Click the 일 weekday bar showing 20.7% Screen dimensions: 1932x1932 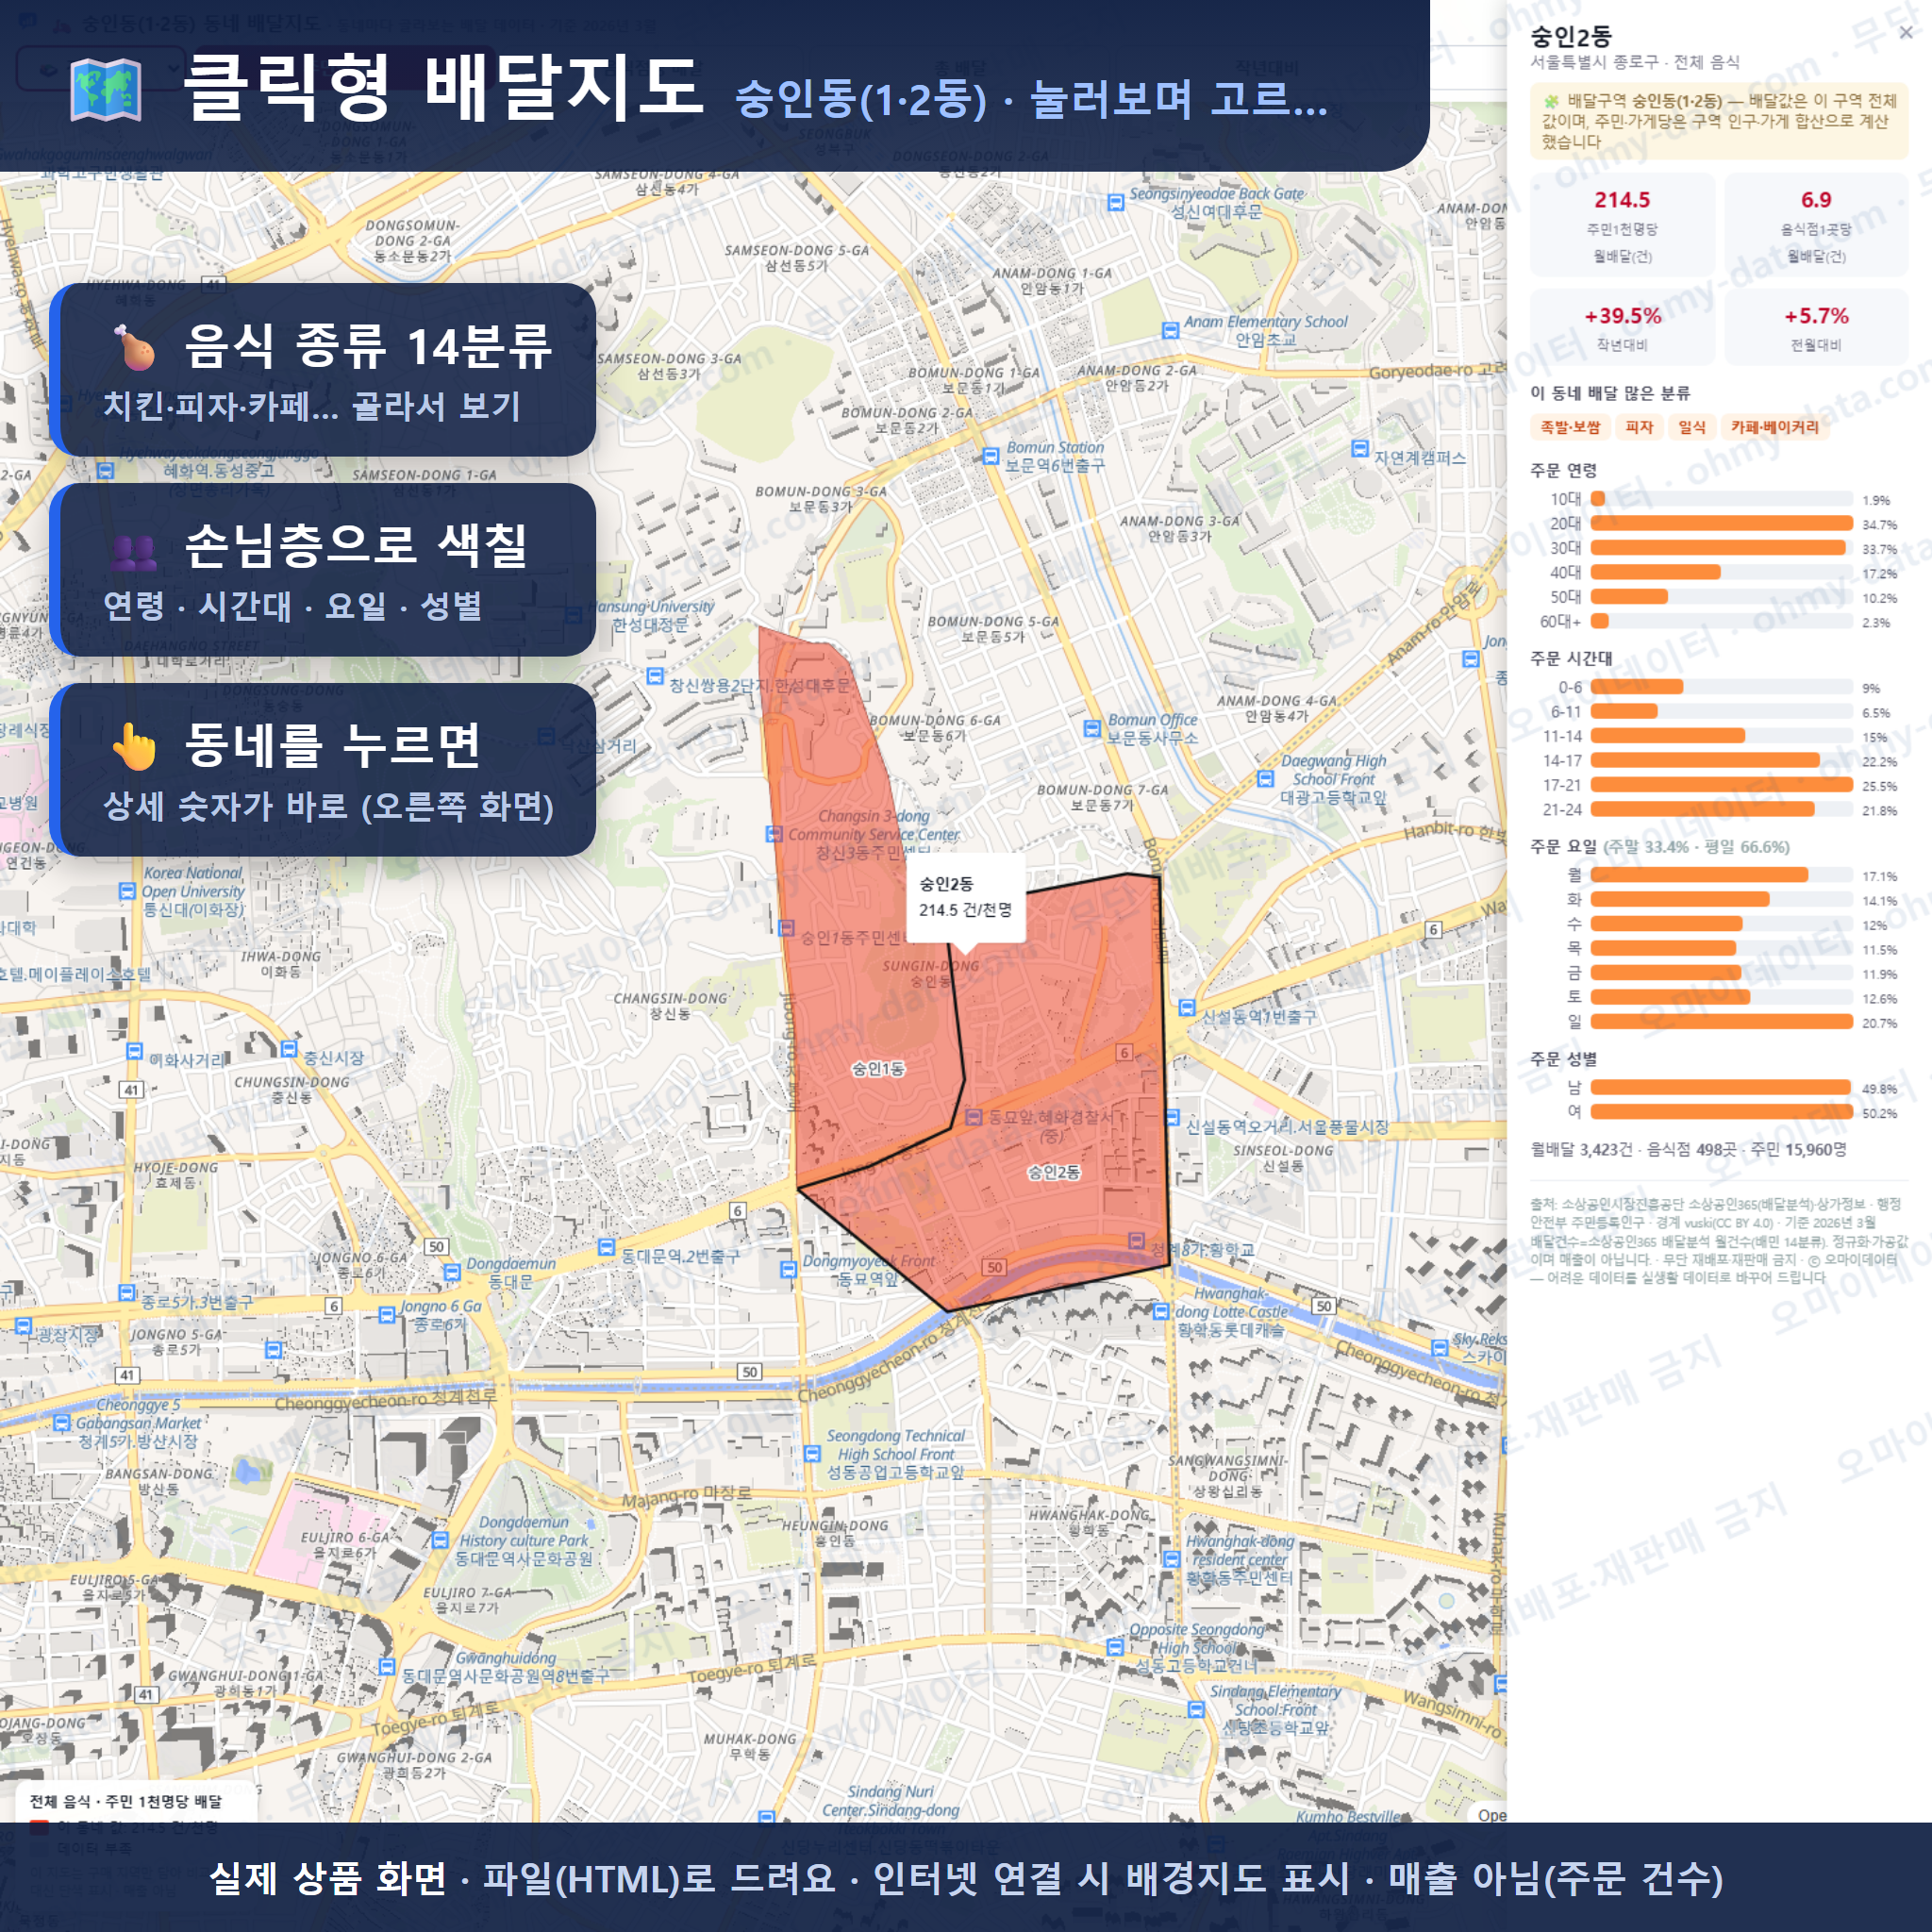[1721, 1022]
